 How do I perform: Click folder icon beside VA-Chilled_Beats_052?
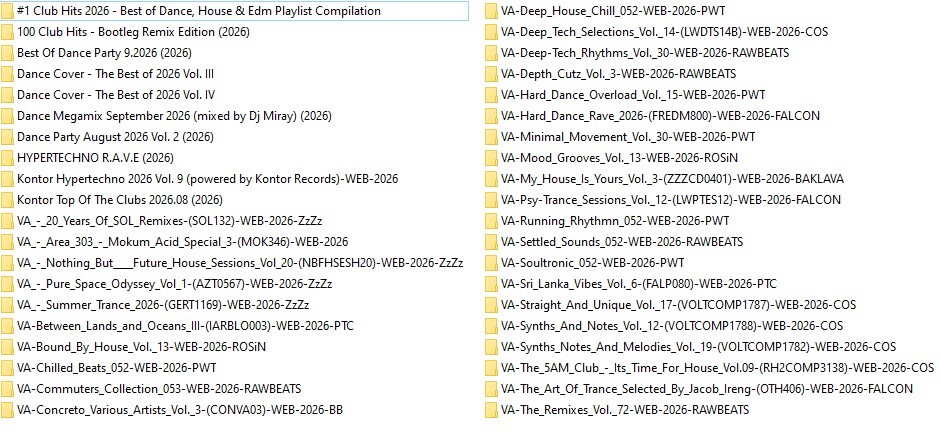[7, 368]
